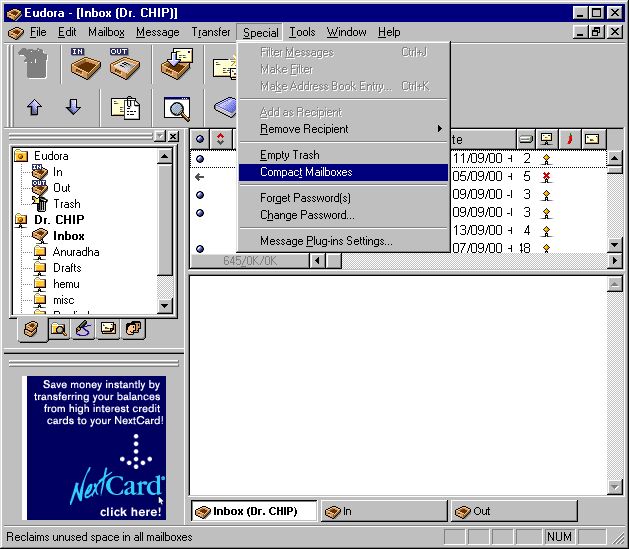Open the Transfer menu
This screenshot has height=549, width=629.
click(211, 32)
